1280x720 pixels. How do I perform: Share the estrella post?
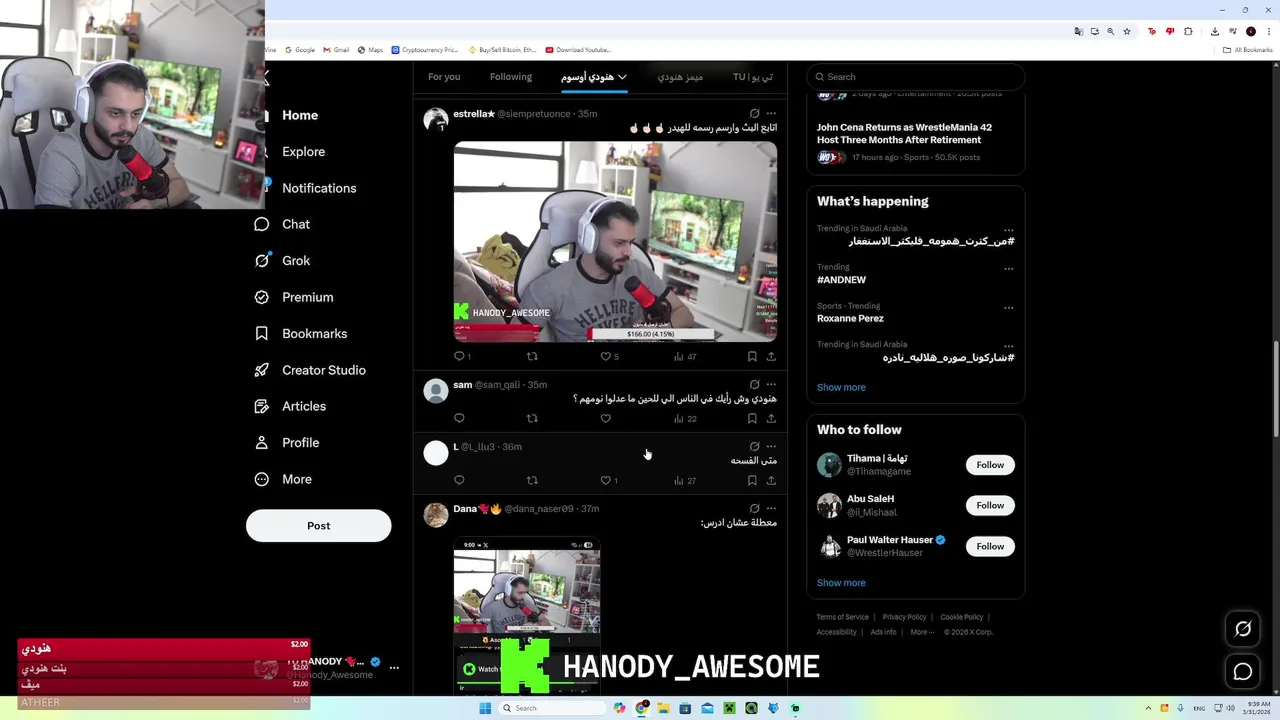pos(771,356)
